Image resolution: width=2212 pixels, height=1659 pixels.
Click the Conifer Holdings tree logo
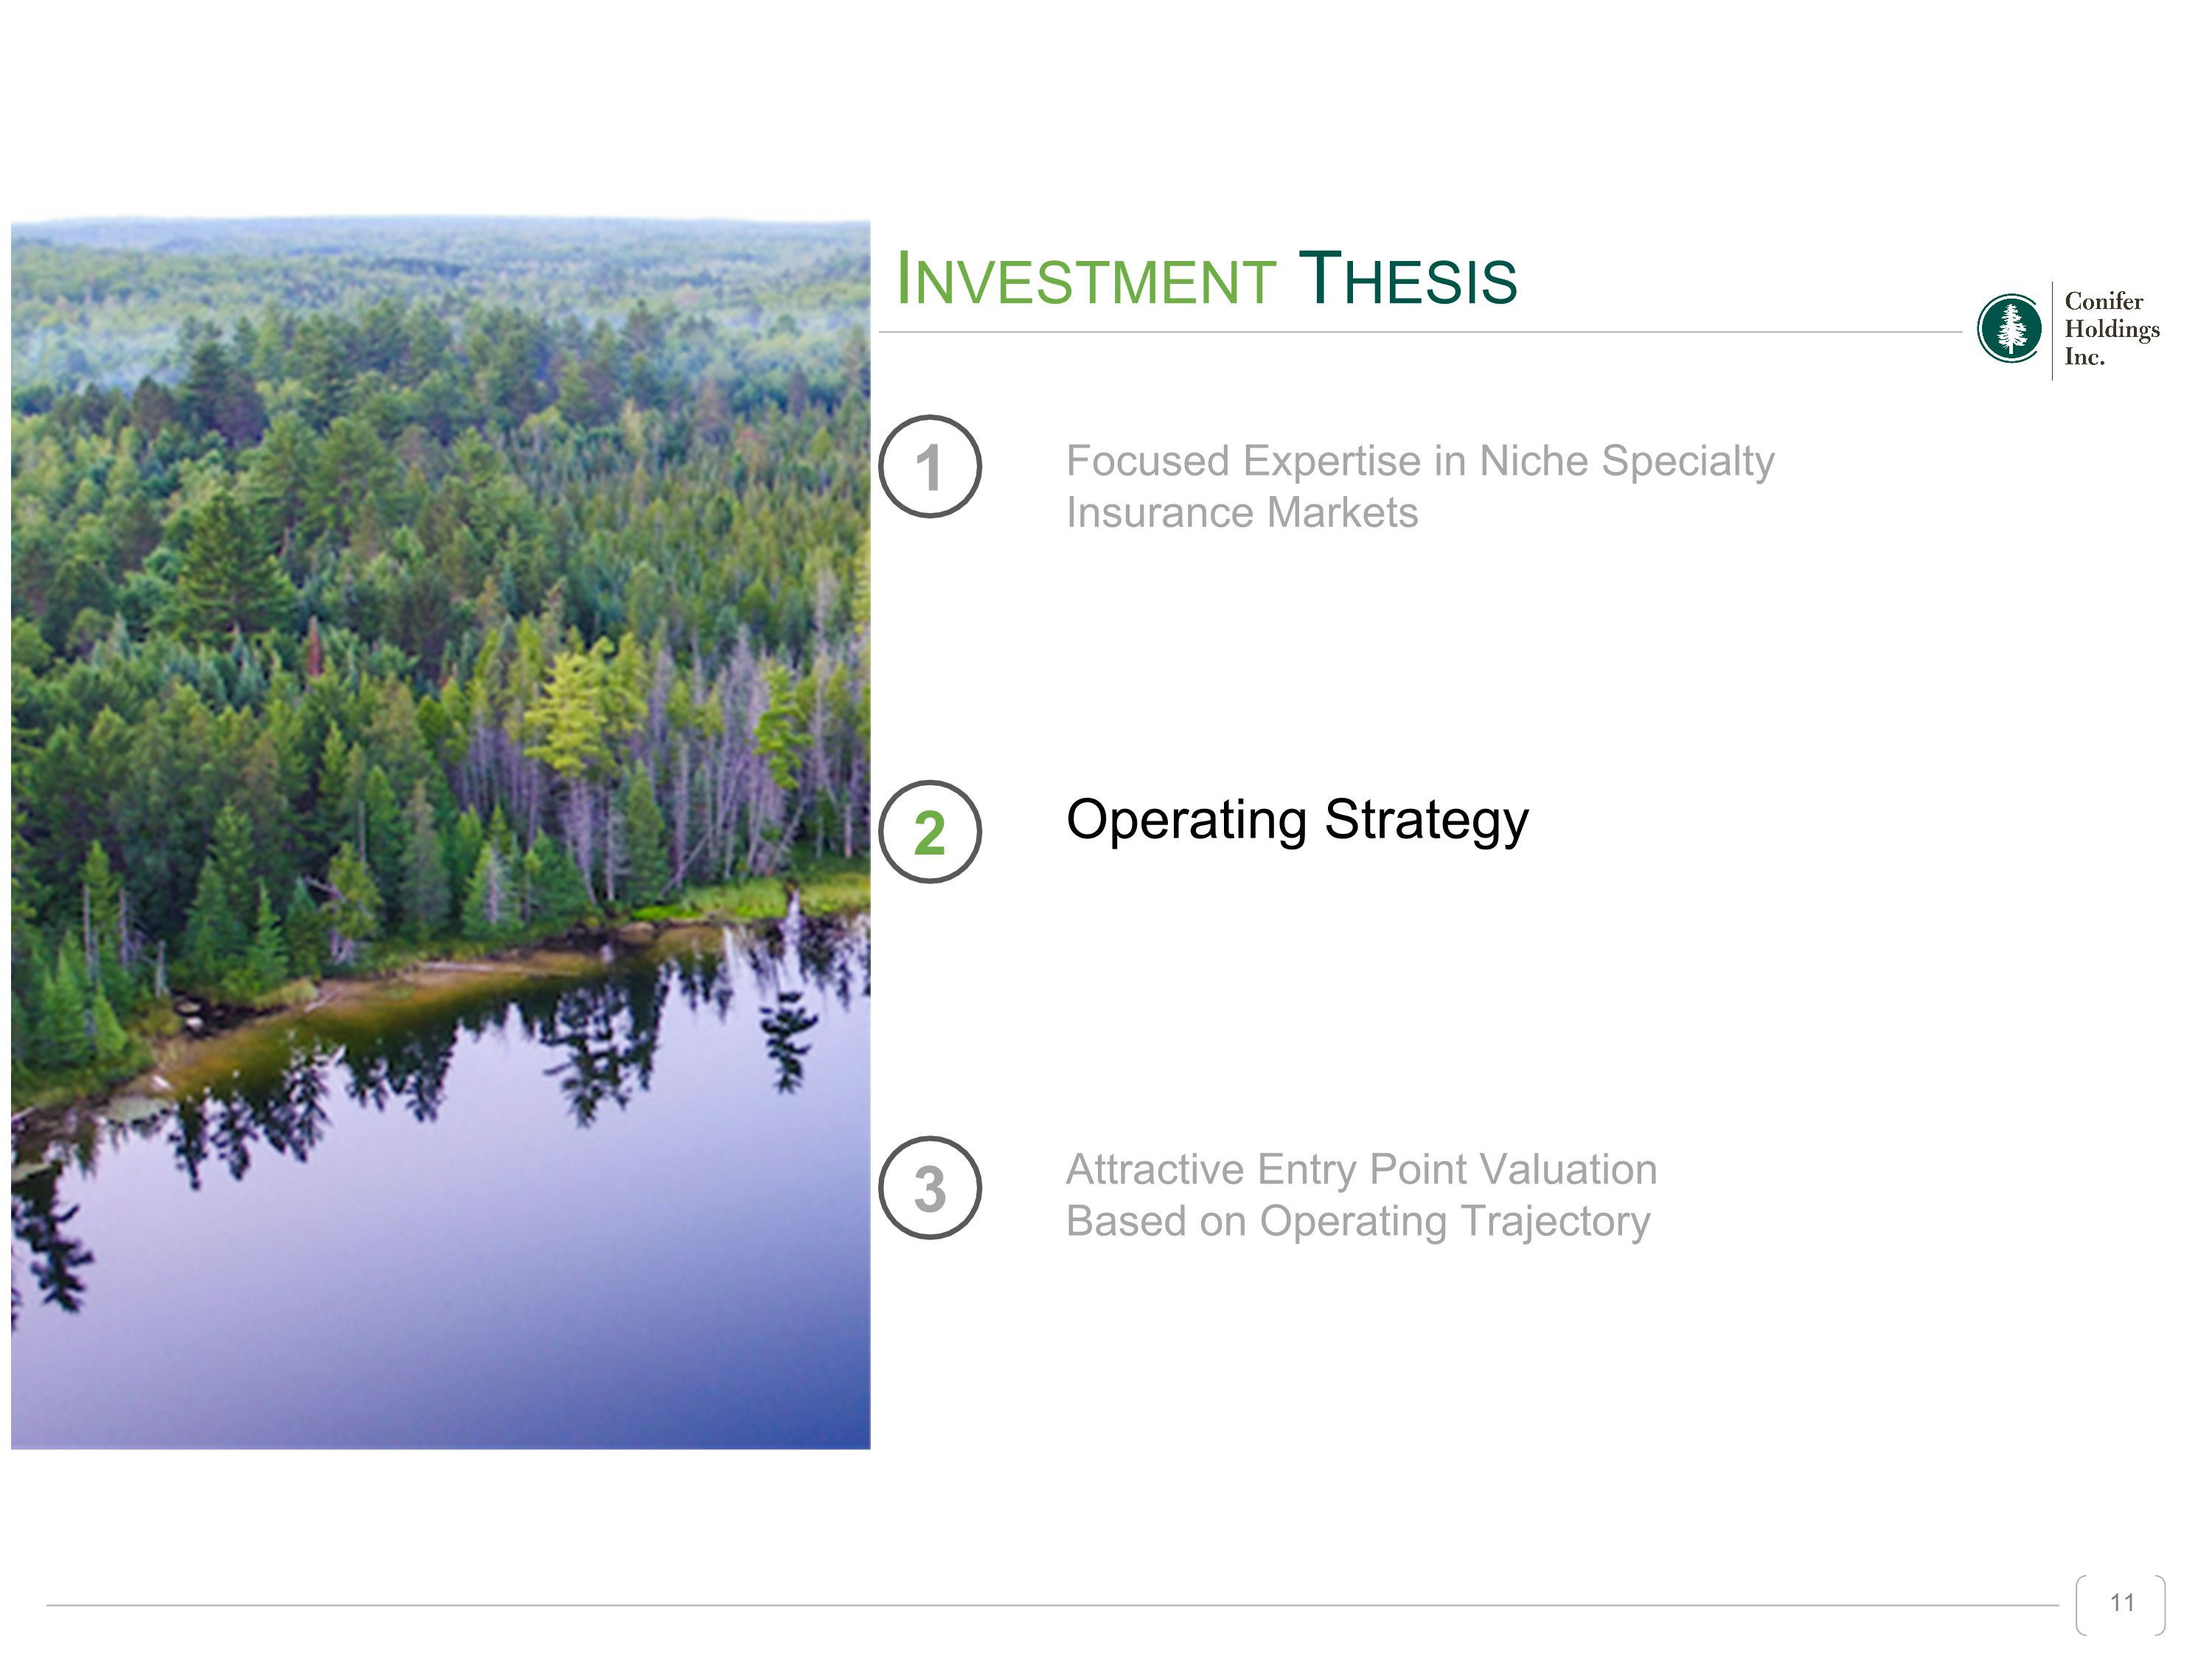[x=2009, y=328]
